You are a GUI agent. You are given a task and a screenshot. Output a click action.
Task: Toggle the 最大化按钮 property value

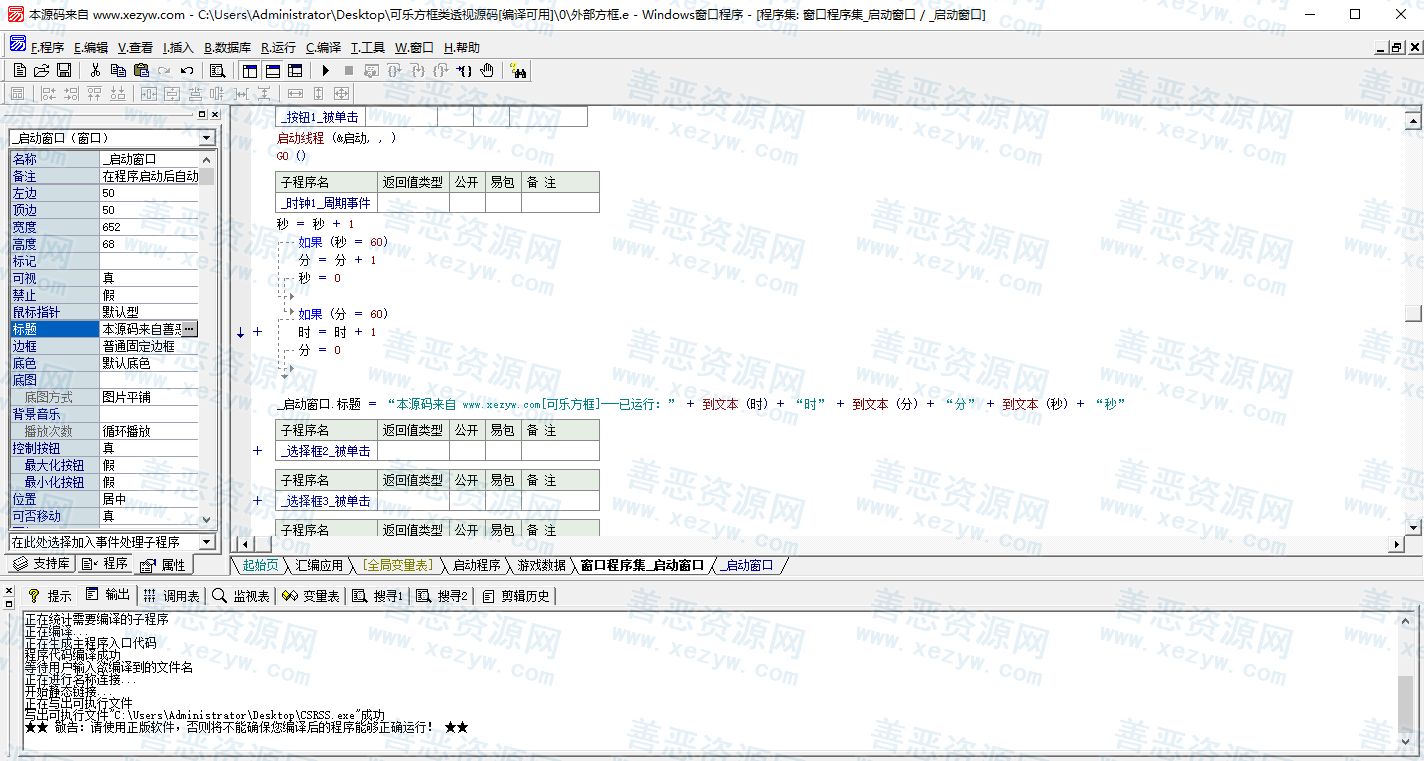[x=150, y=465]
